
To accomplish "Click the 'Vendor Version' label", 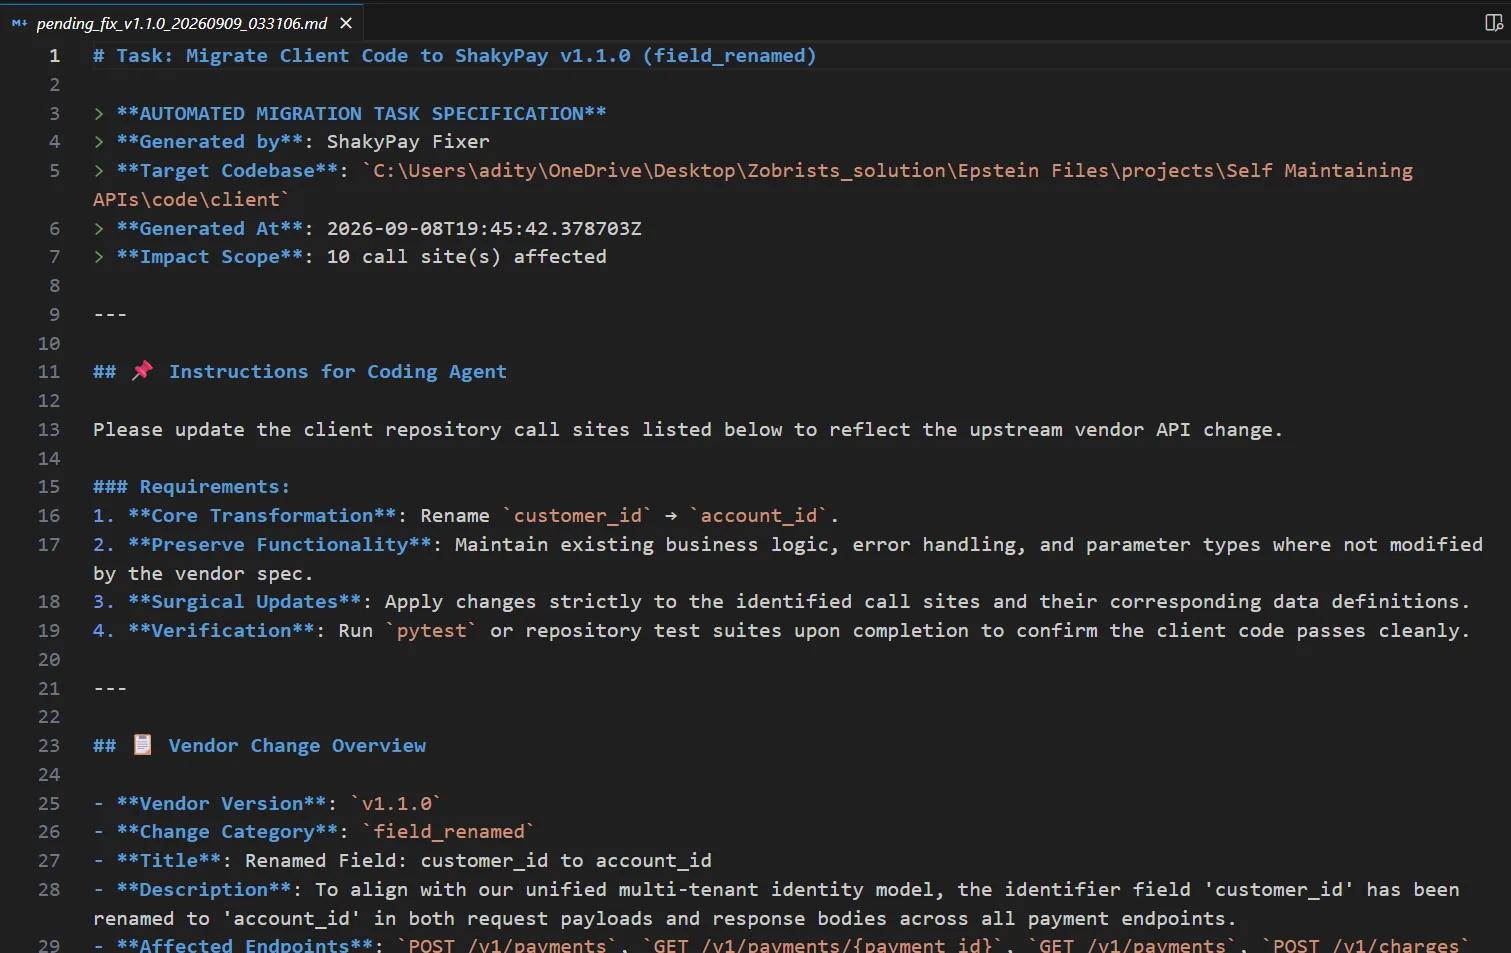I will click(221, 804).
